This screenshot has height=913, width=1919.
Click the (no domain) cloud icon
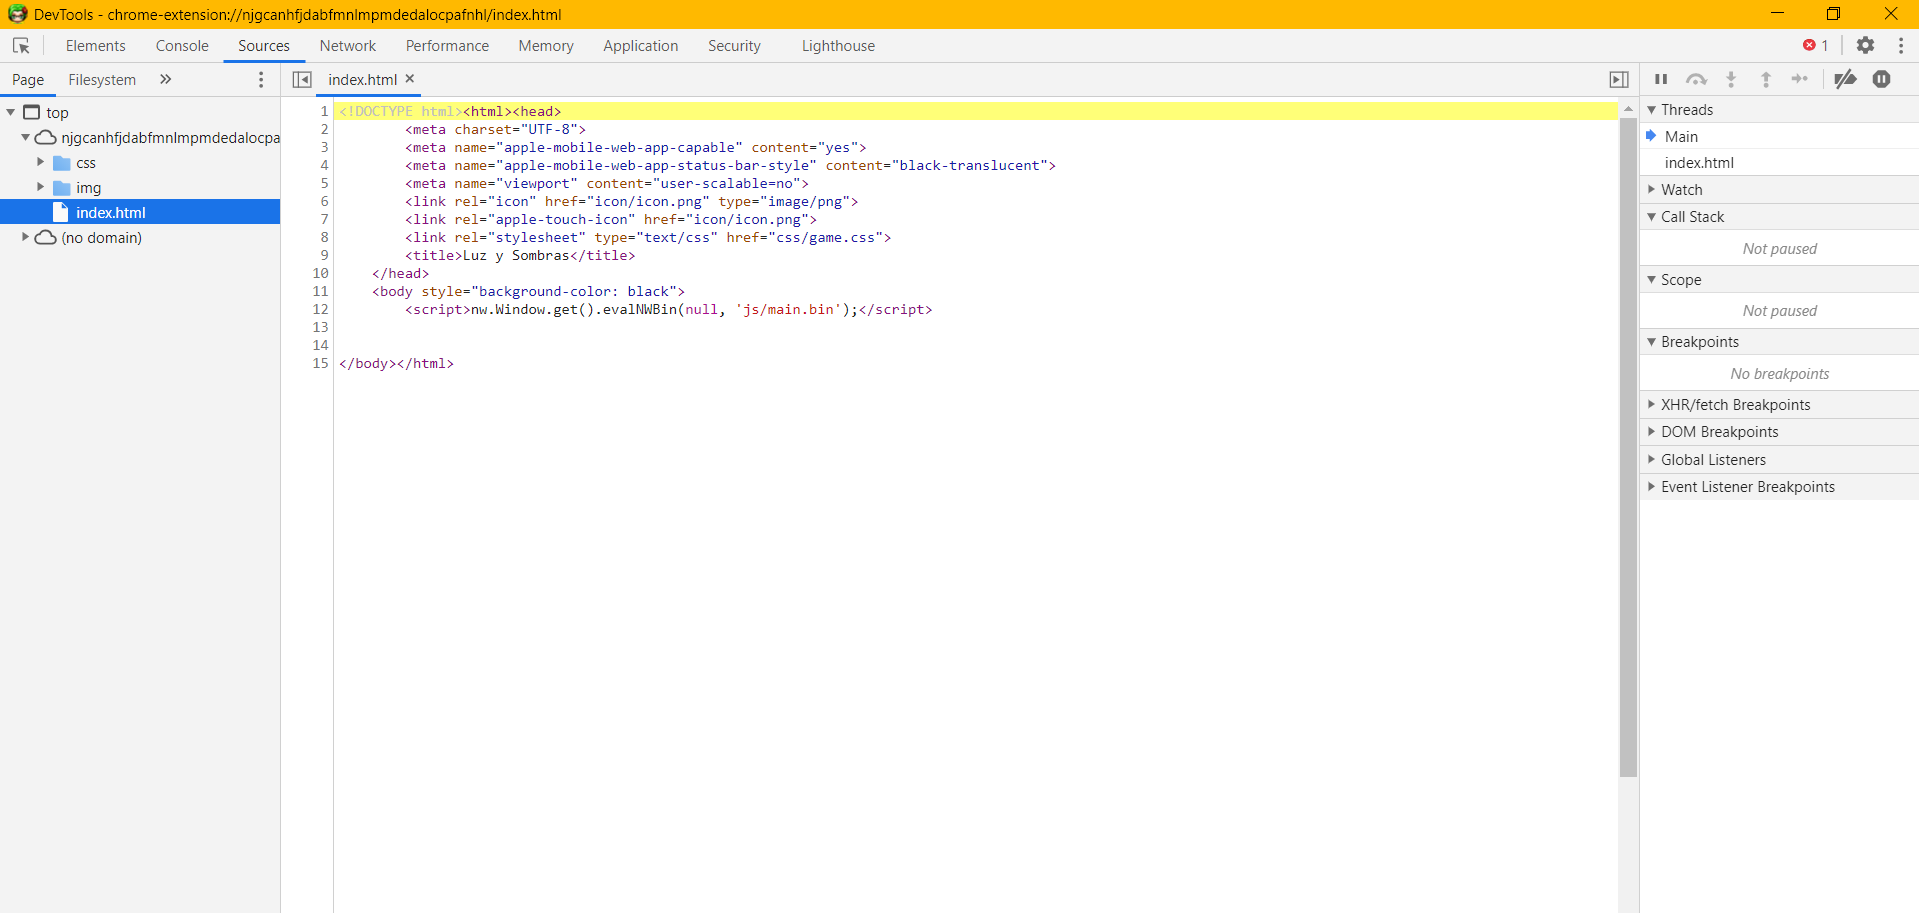45,238
